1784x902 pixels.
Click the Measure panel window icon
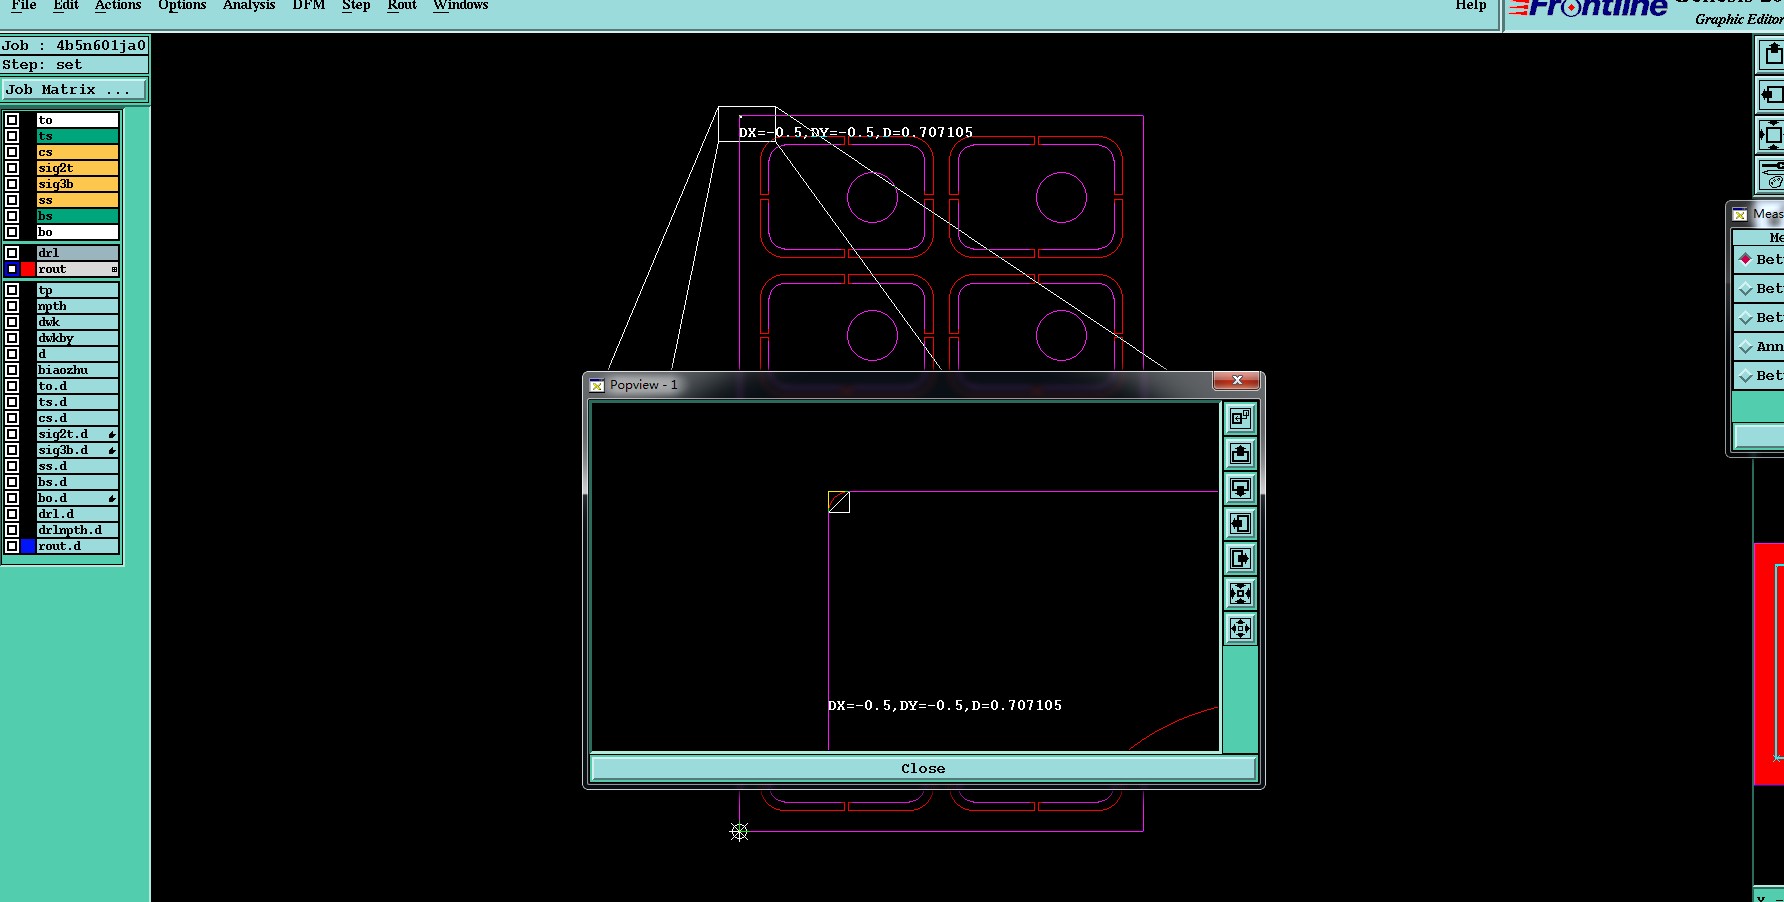pos(1741,214)
